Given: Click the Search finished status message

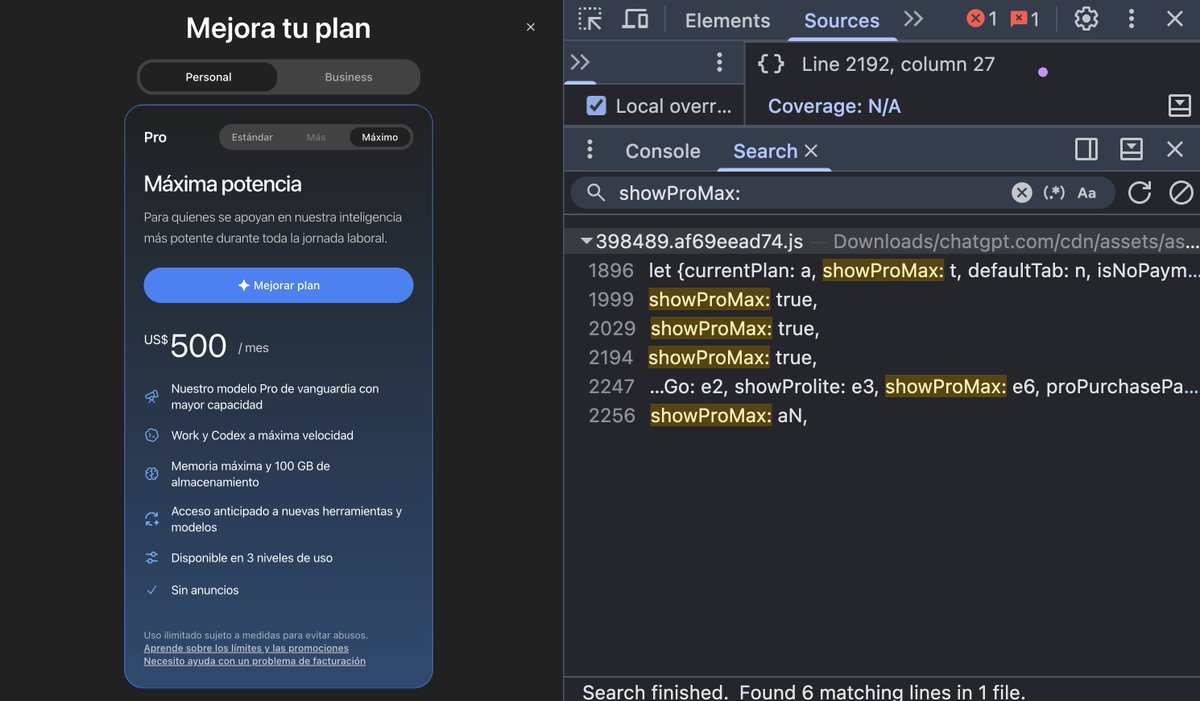Looking at the screenshot, I should (804, 691).
